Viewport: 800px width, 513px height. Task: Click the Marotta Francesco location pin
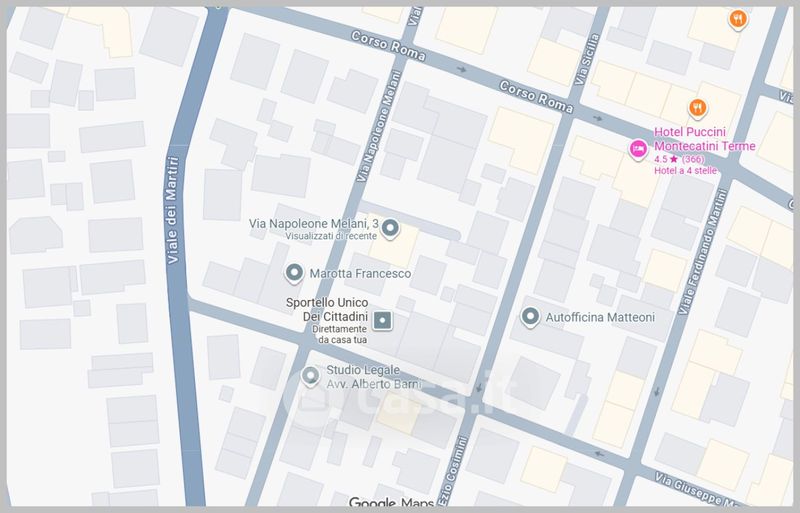[x=294, y=272]
